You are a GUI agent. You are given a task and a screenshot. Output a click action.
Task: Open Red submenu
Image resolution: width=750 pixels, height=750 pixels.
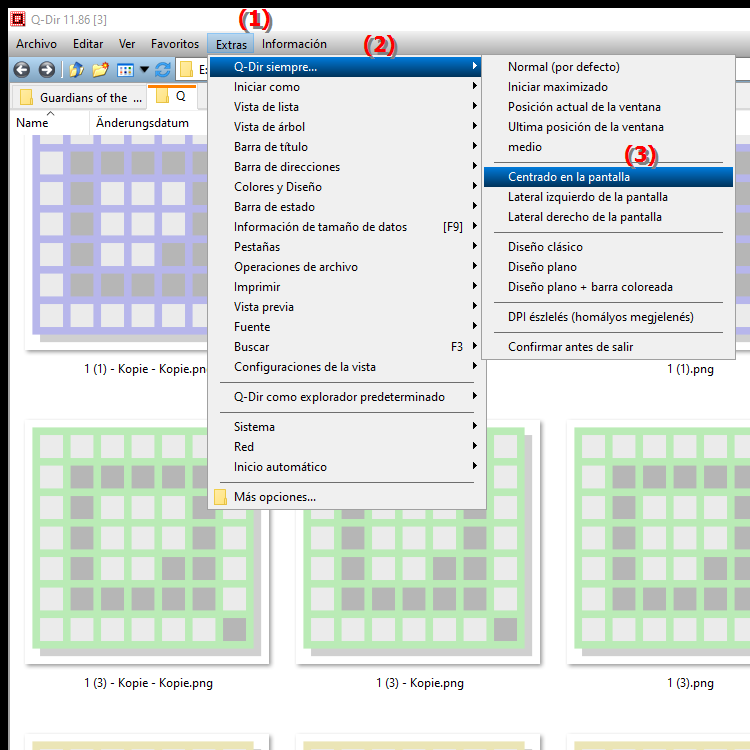point(345,447)
